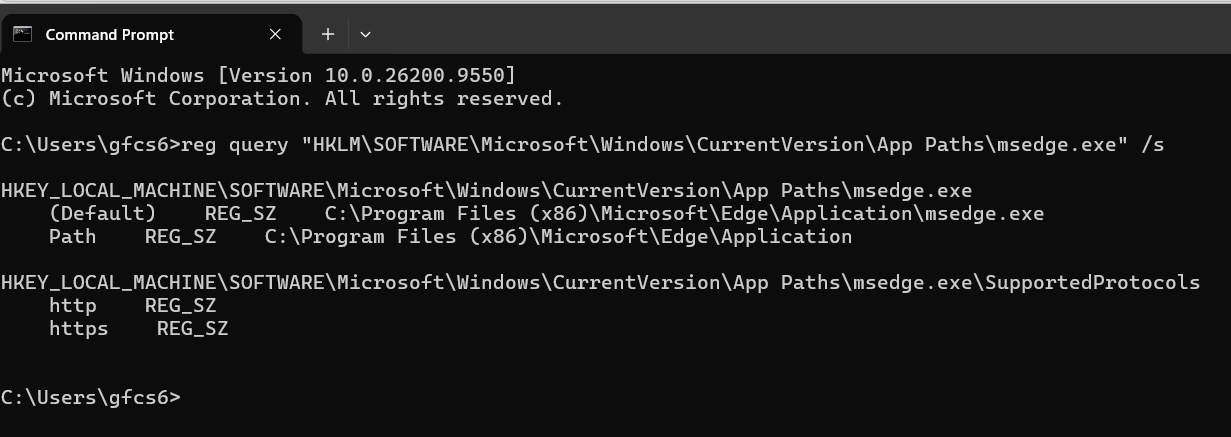Image resolution: width=1231 pixels, height=437 pixels.
Task: Expand the new tab profile dropdown chevron
Action: (365, 34)
